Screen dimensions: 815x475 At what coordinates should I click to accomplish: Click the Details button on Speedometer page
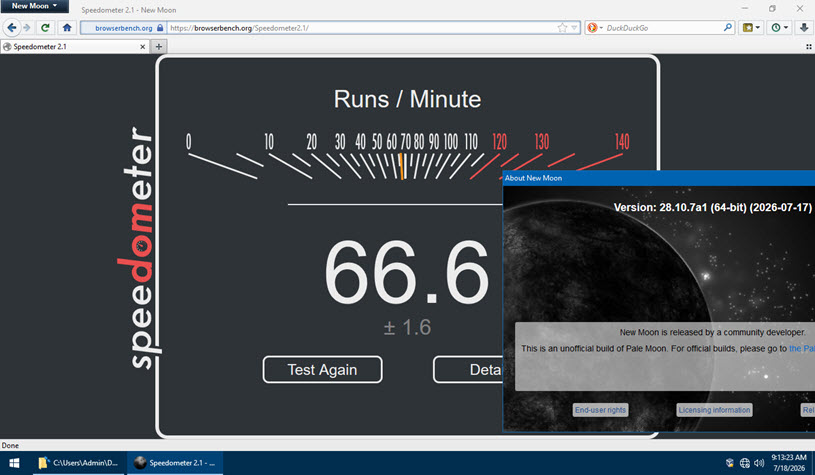pos(468,370)
